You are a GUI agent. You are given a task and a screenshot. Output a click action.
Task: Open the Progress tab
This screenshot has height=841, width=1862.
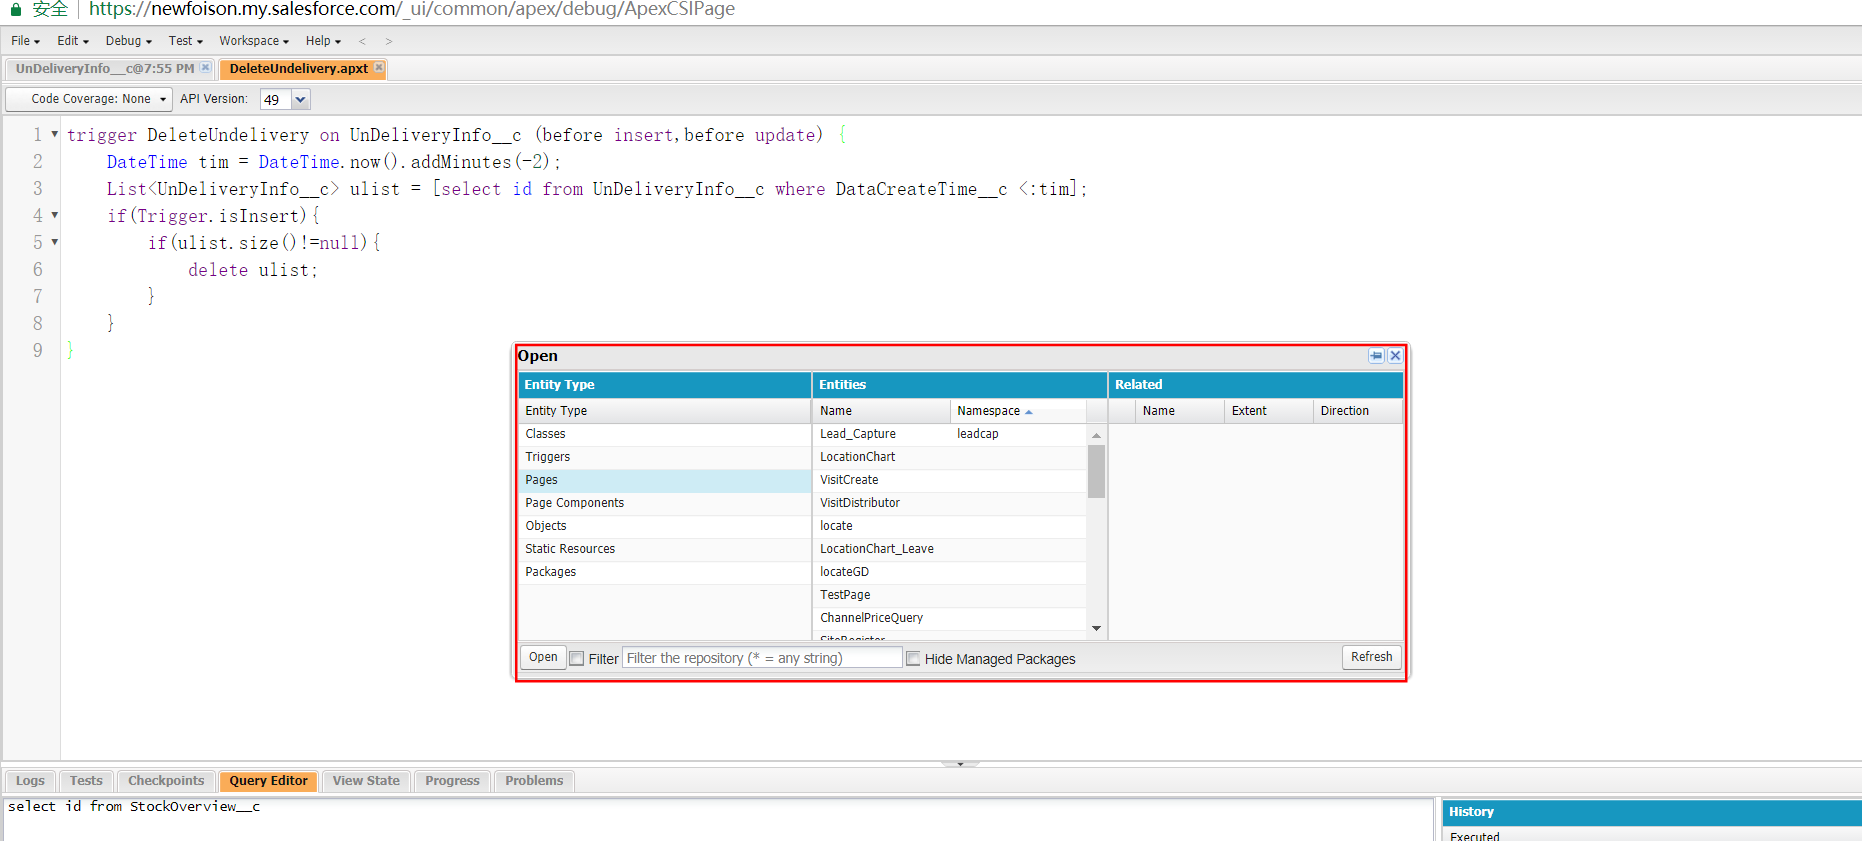[452, 781]
